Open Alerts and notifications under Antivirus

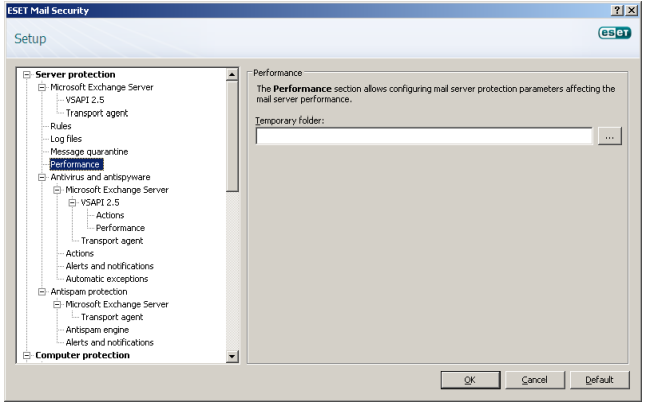point(109,266)
